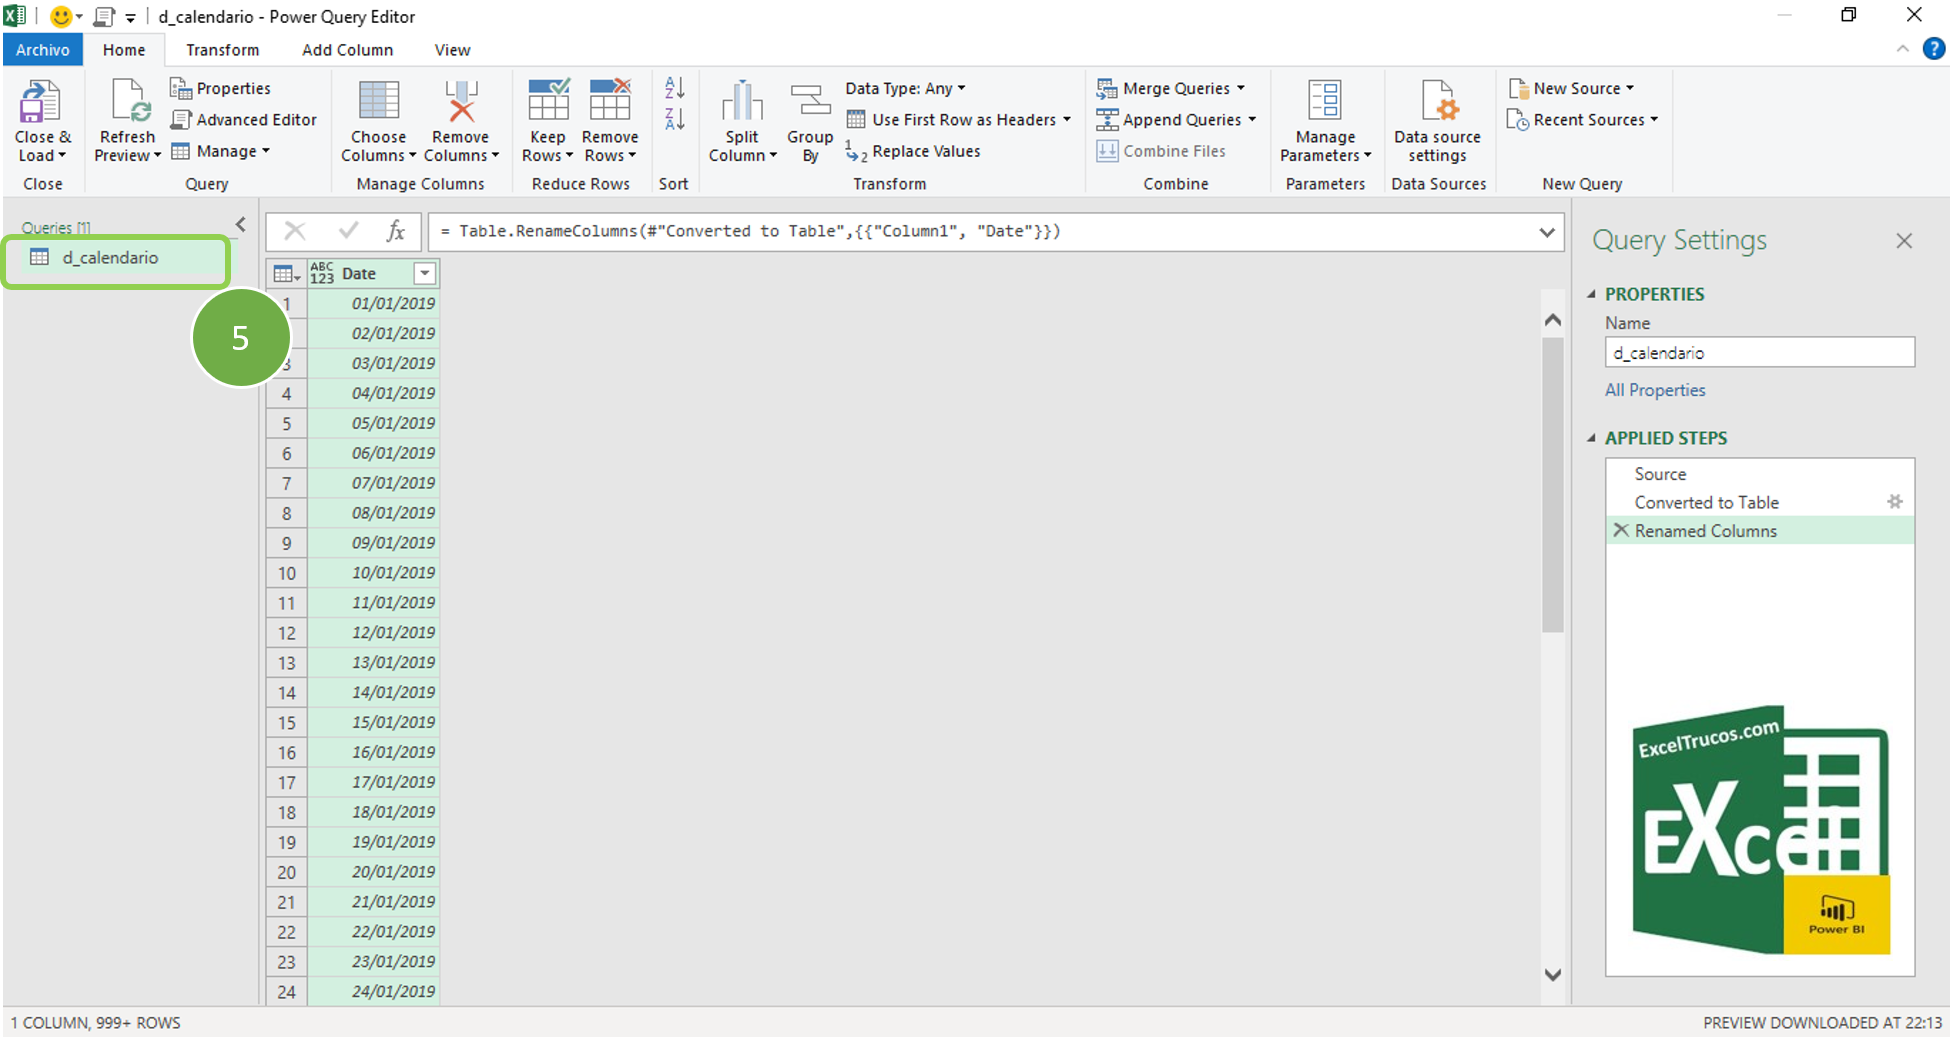Open the Data Type: Any dropdown
The image size is (1950, 1037).
click(x=905, y=88)
